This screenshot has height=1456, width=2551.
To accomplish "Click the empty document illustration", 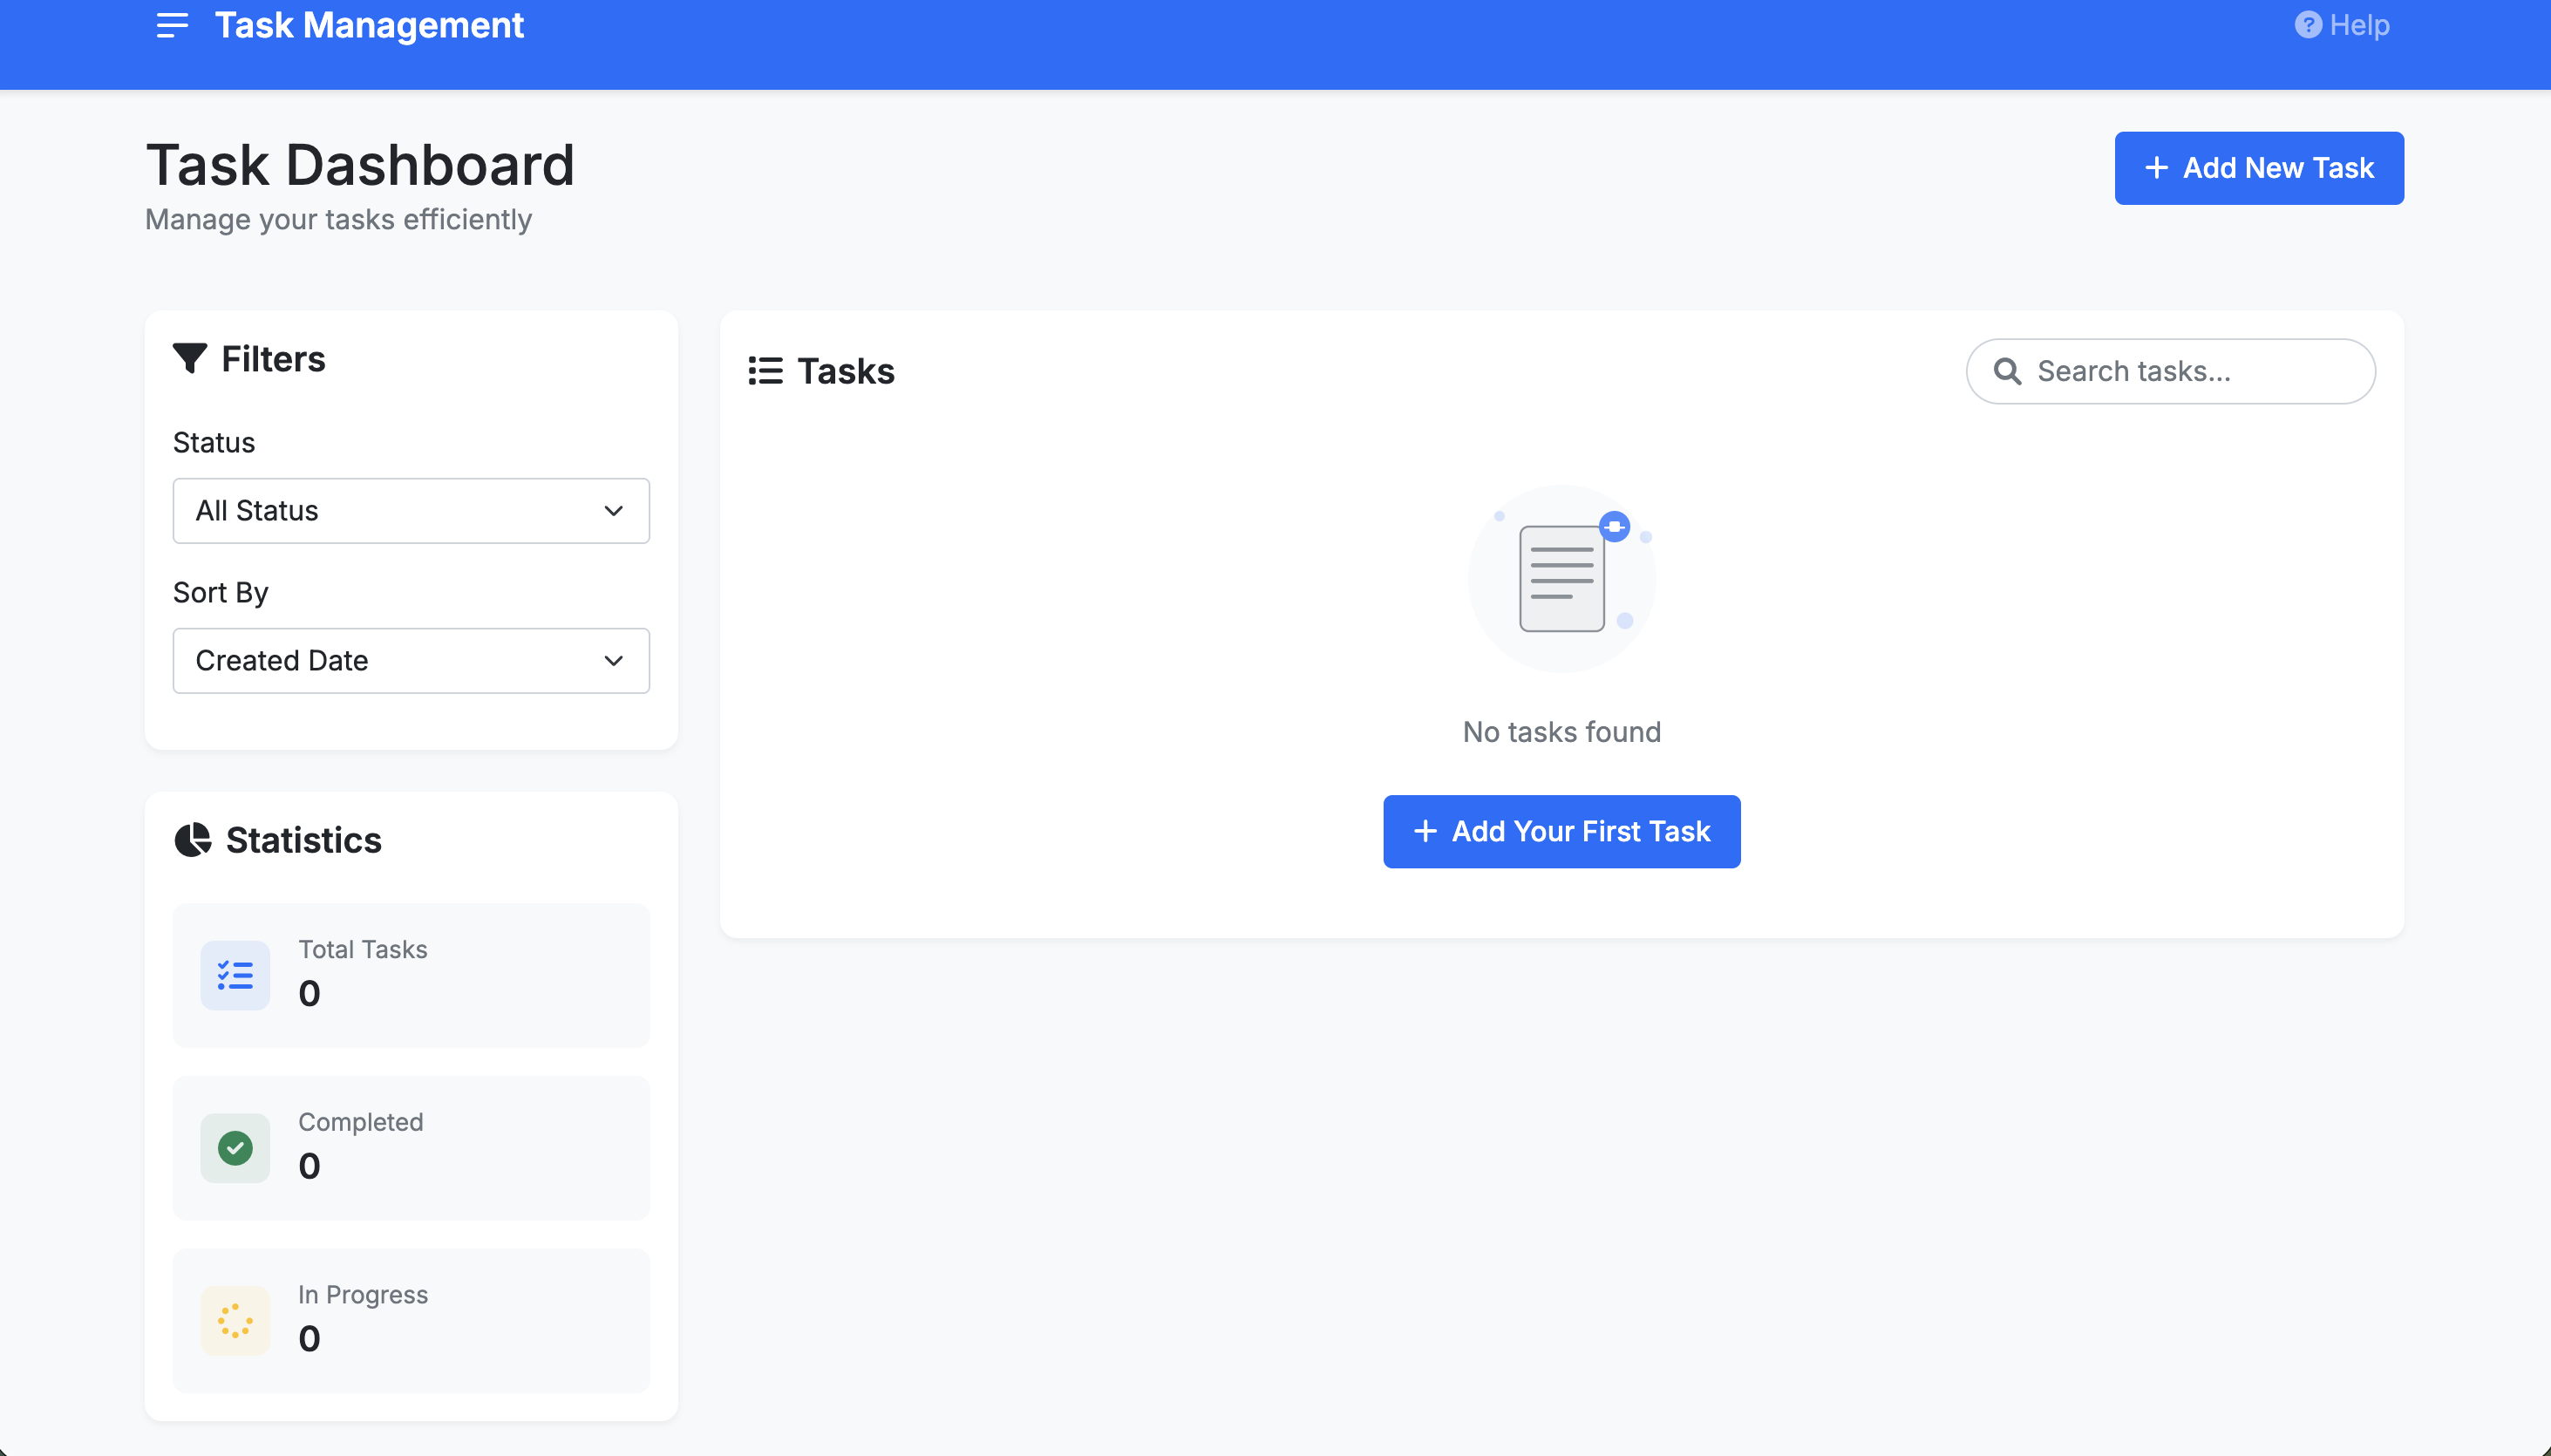I will tap(1561, 578).
